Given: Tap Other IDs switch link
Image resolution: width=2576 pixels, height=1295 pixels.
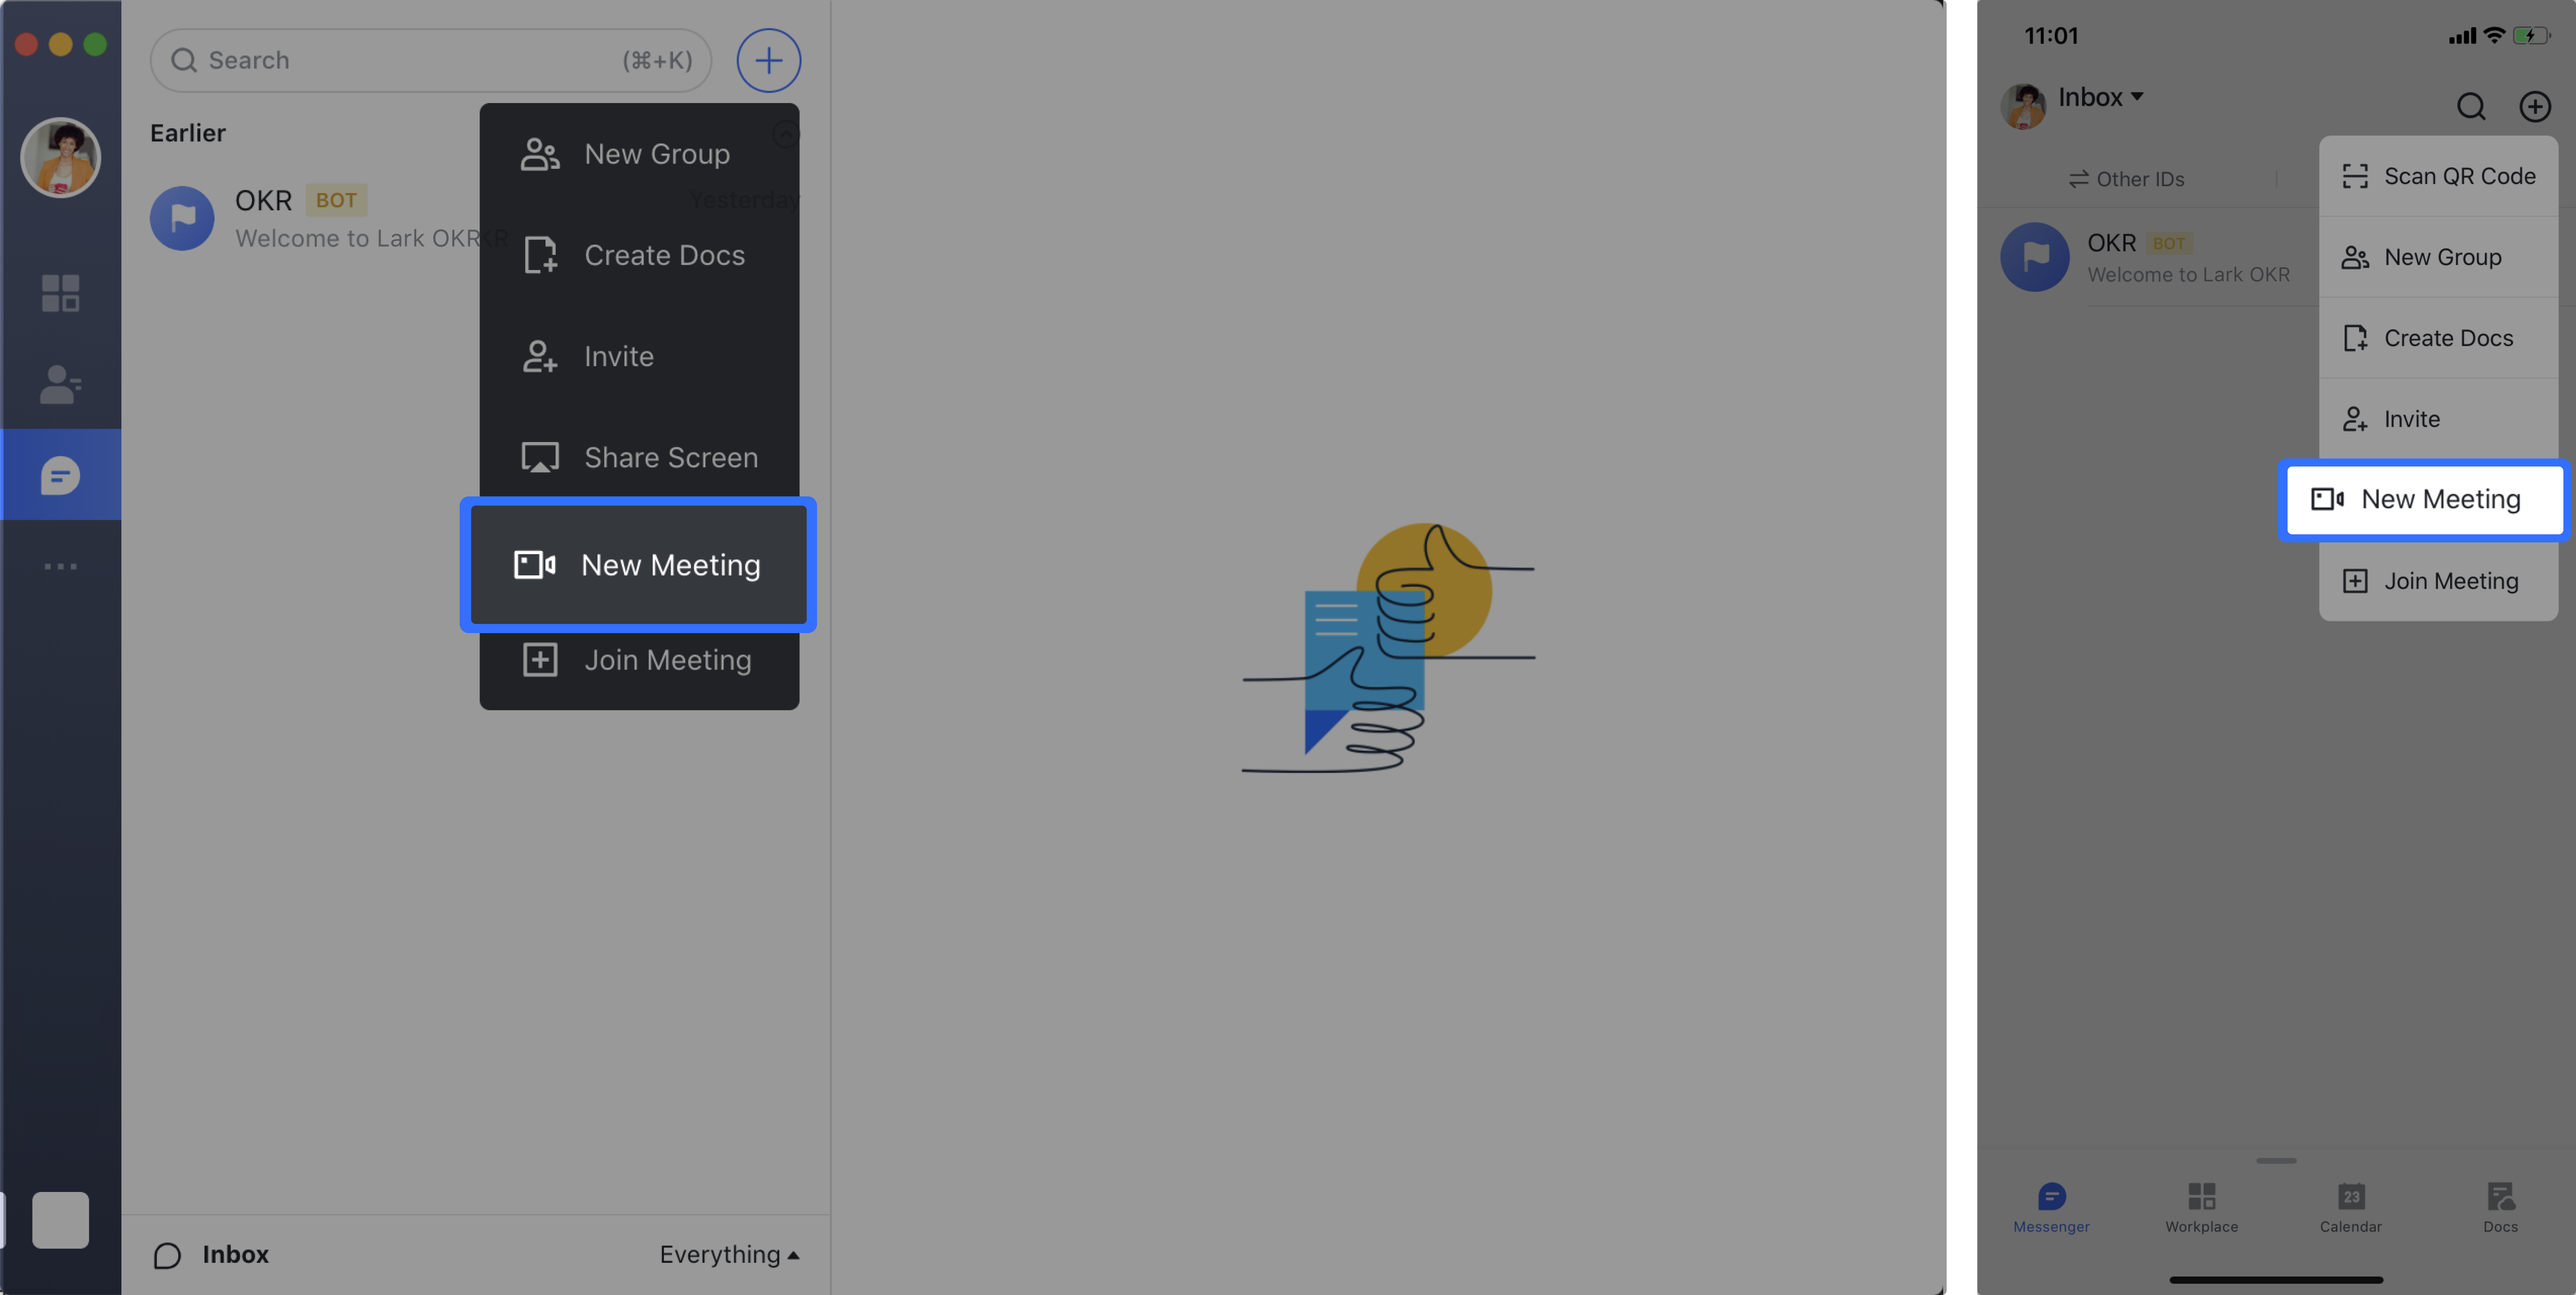Looking at the screenshot, I should coord(2127,179).
